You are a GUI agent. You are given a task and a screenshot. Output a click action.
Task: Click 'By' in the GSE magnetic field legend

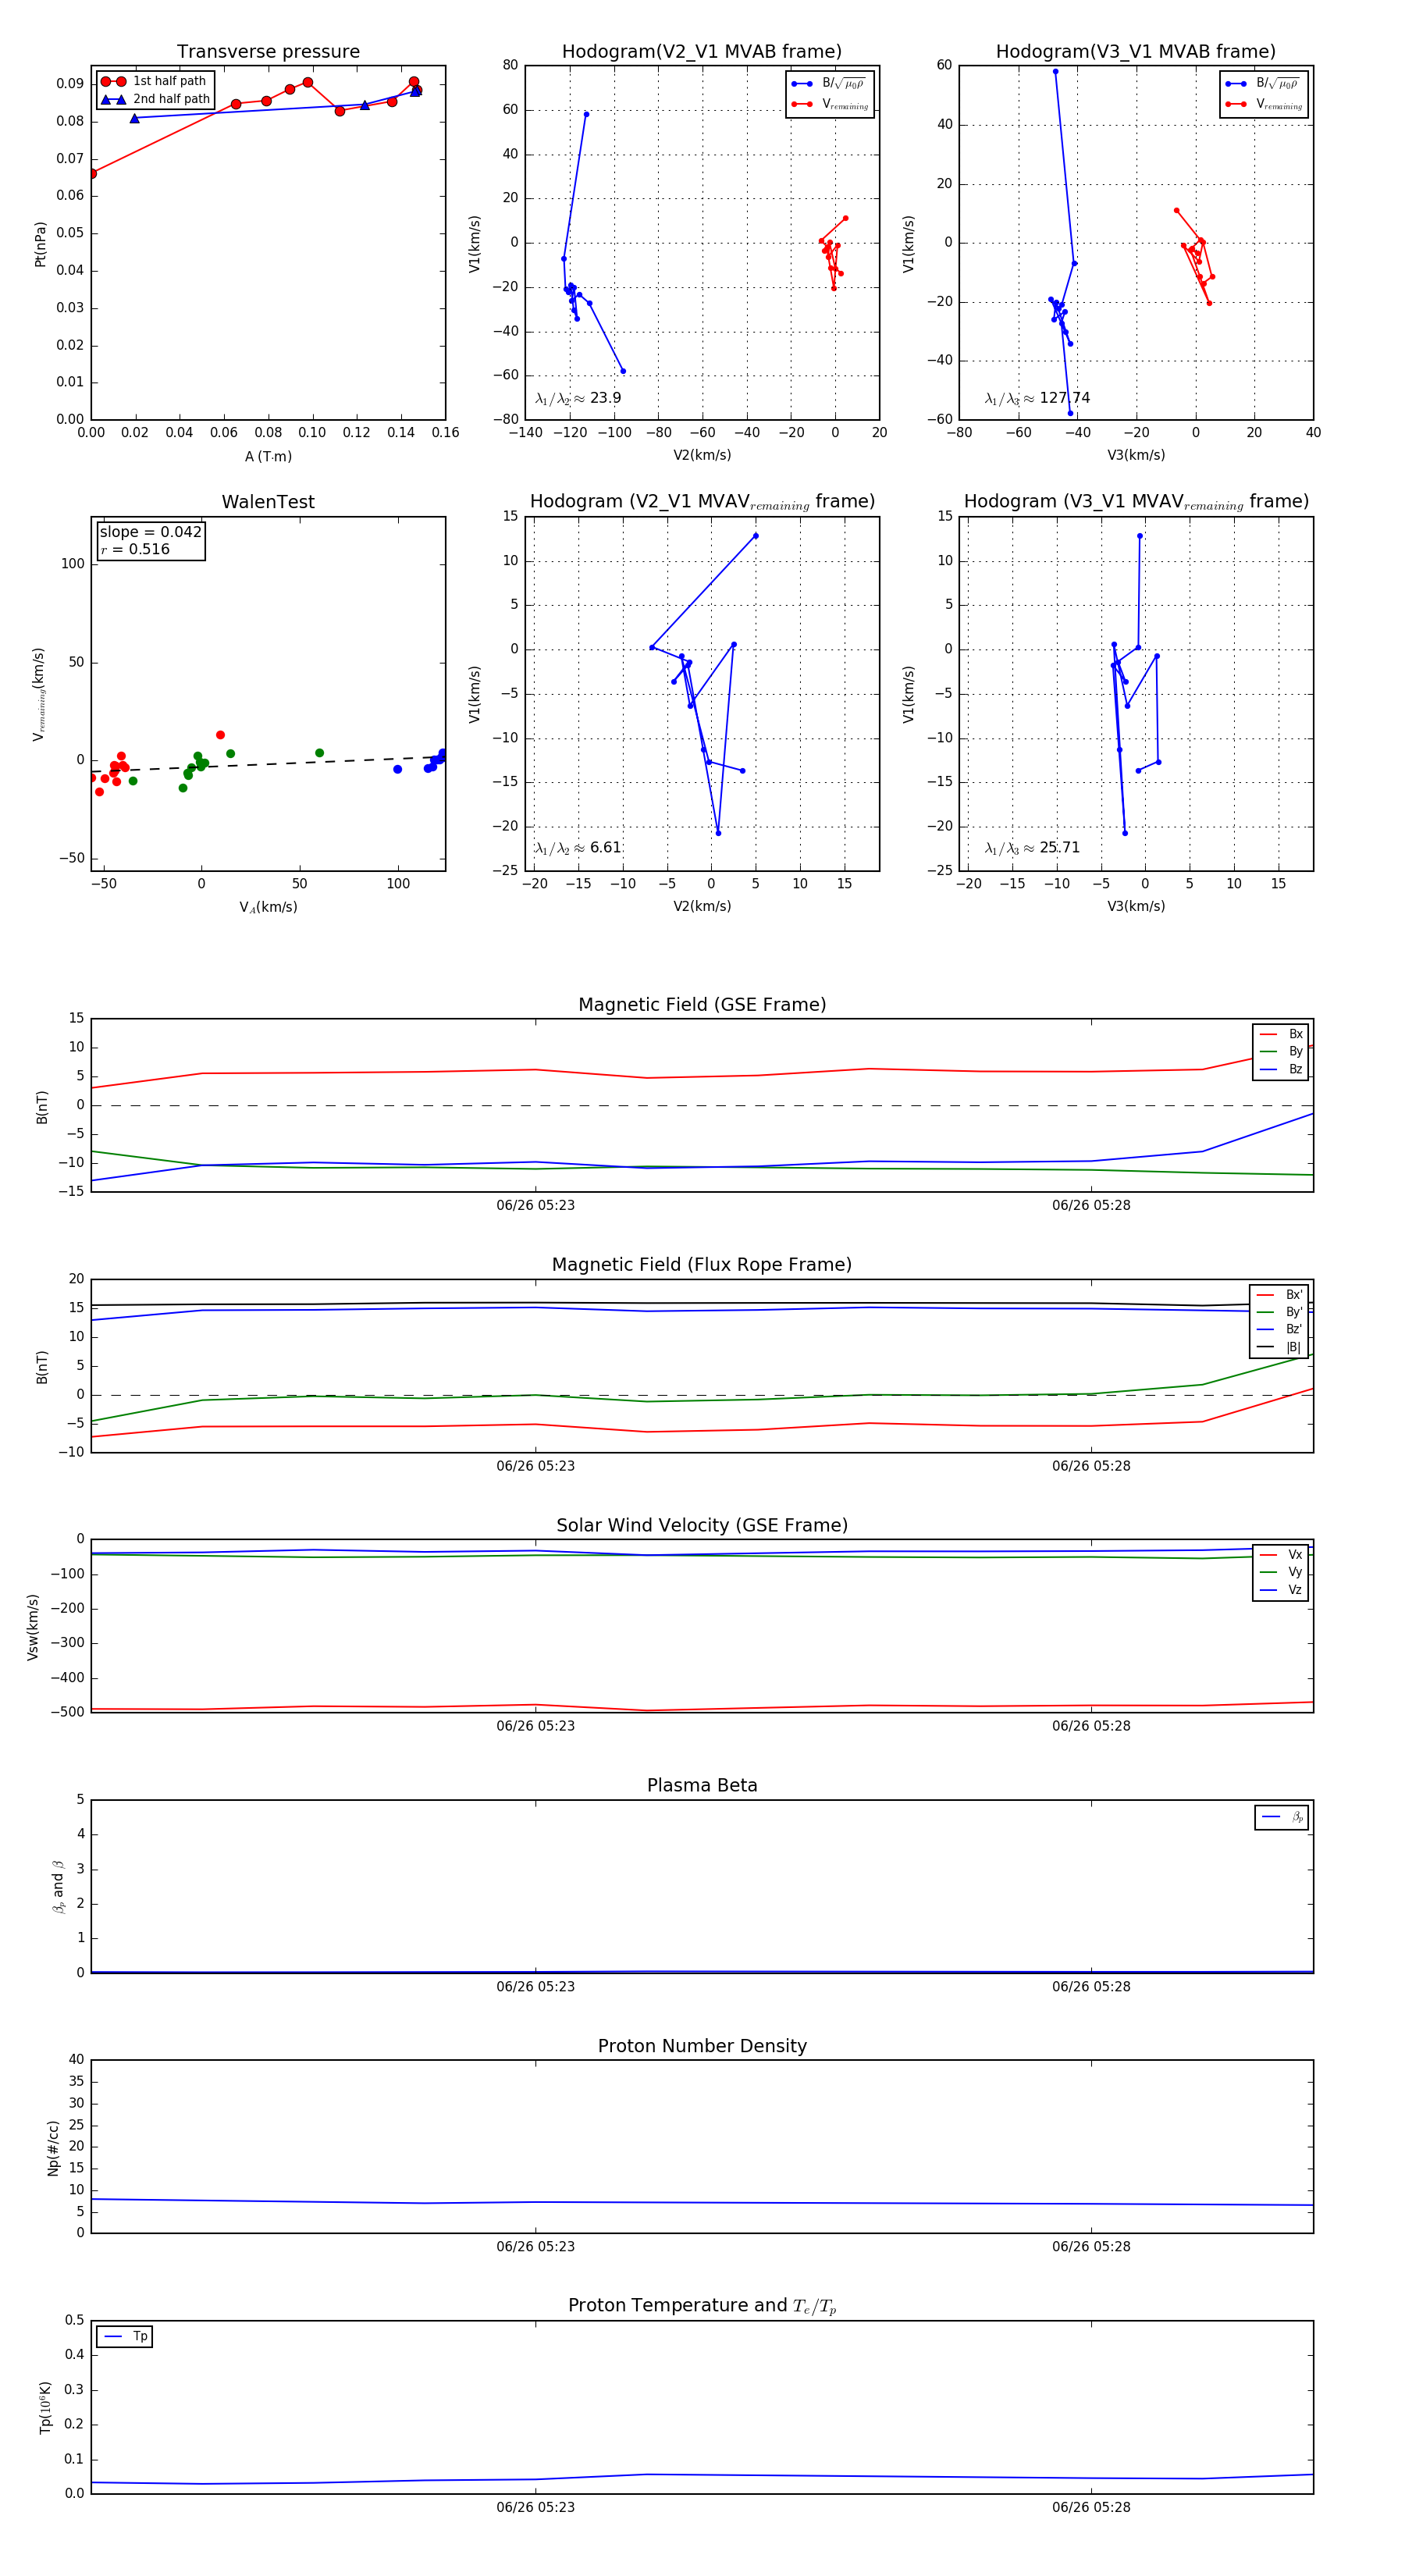1281,1052
